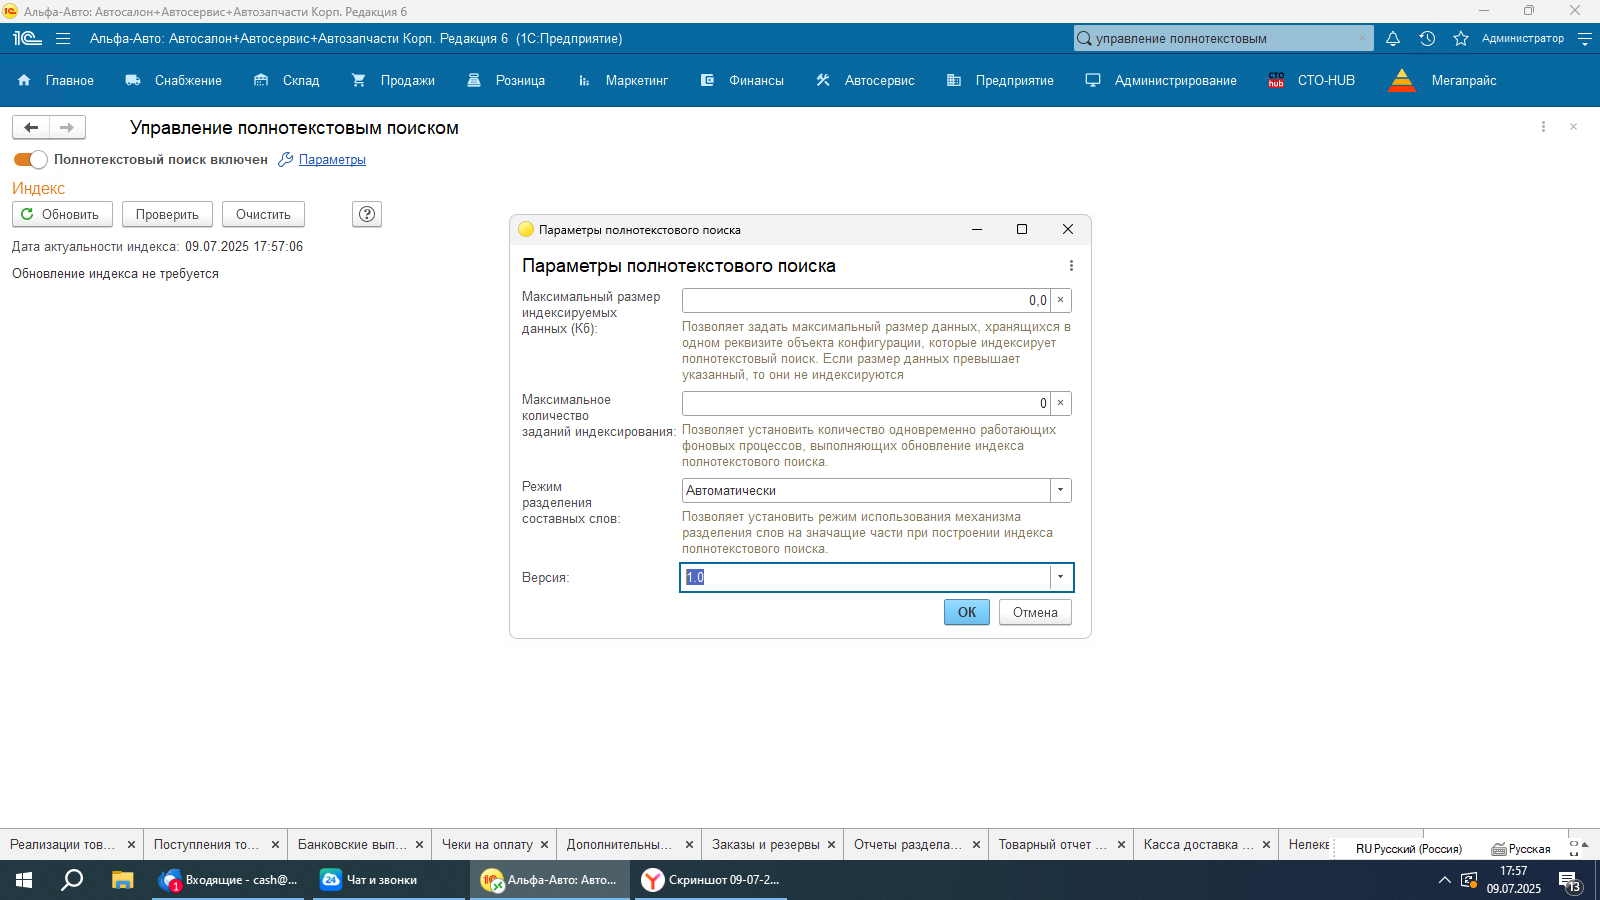
Task: Open the Продажи section
Action: click(393, 80)
